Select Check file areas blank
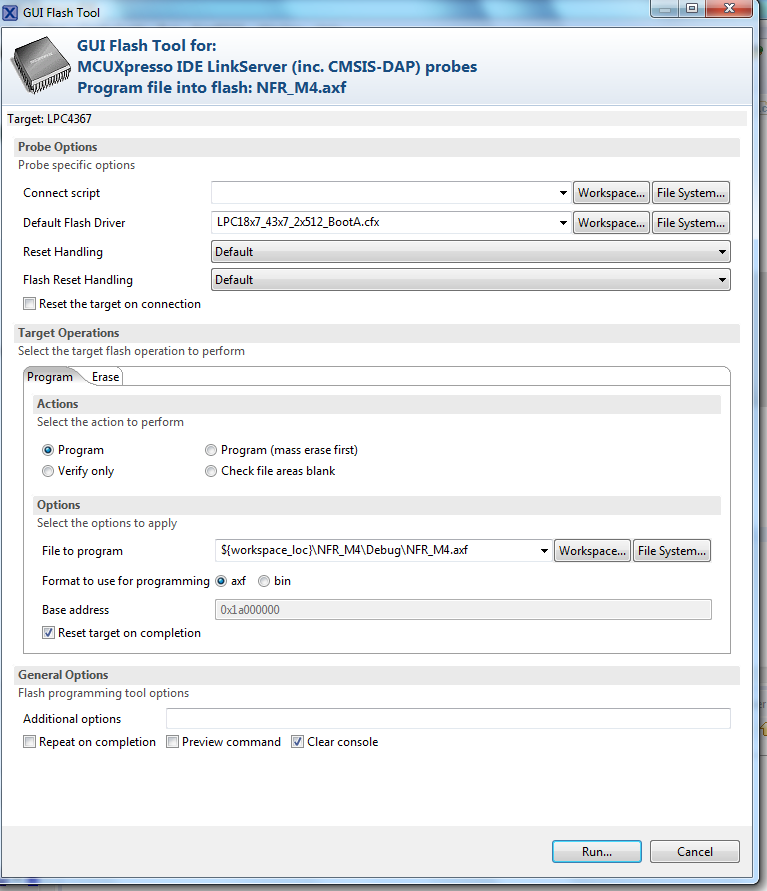Viewport: 767px width, 891px height. pyautogui.click(x=211, y=471)
